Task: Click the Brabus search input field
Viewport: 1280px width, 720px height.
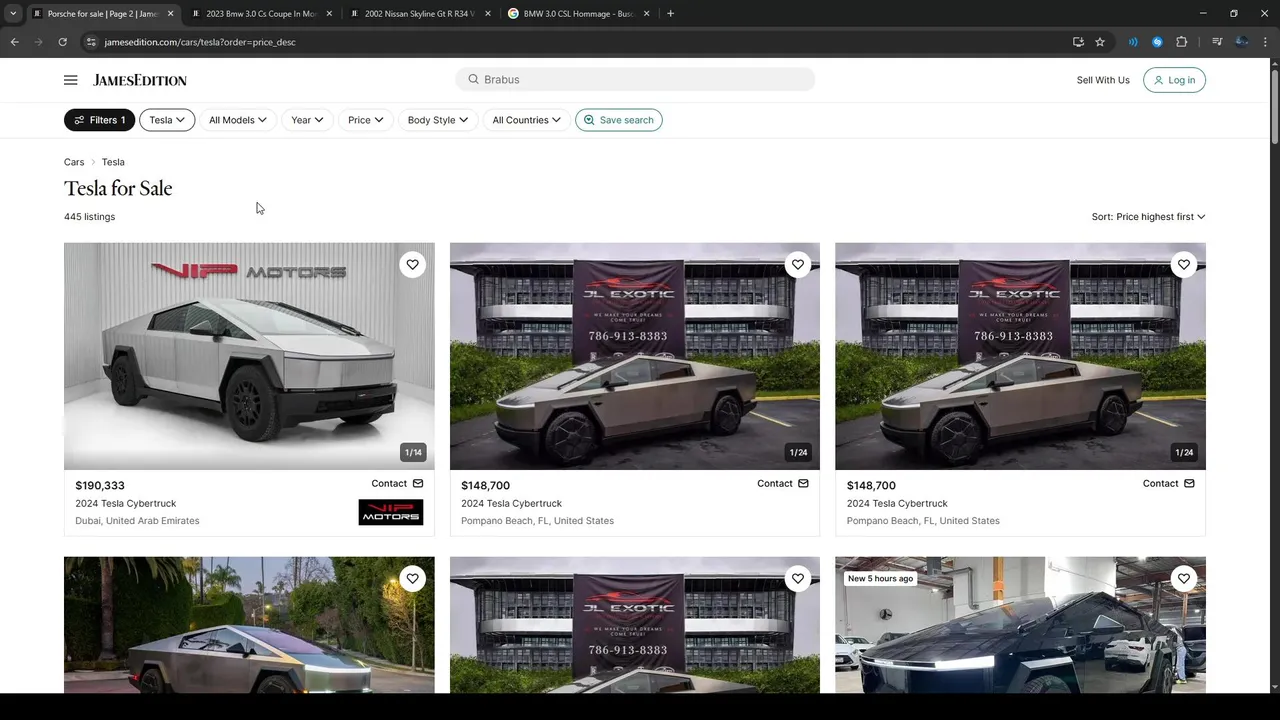Action: (635, 79)
